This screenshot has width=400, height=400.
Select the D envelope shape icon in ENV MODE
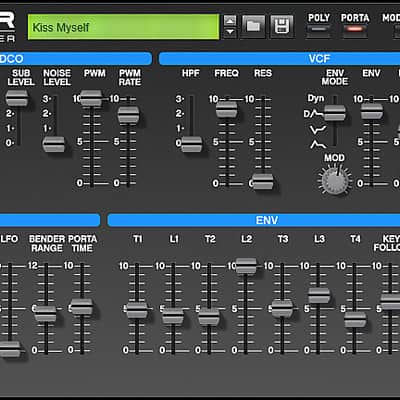coord(313,114)
